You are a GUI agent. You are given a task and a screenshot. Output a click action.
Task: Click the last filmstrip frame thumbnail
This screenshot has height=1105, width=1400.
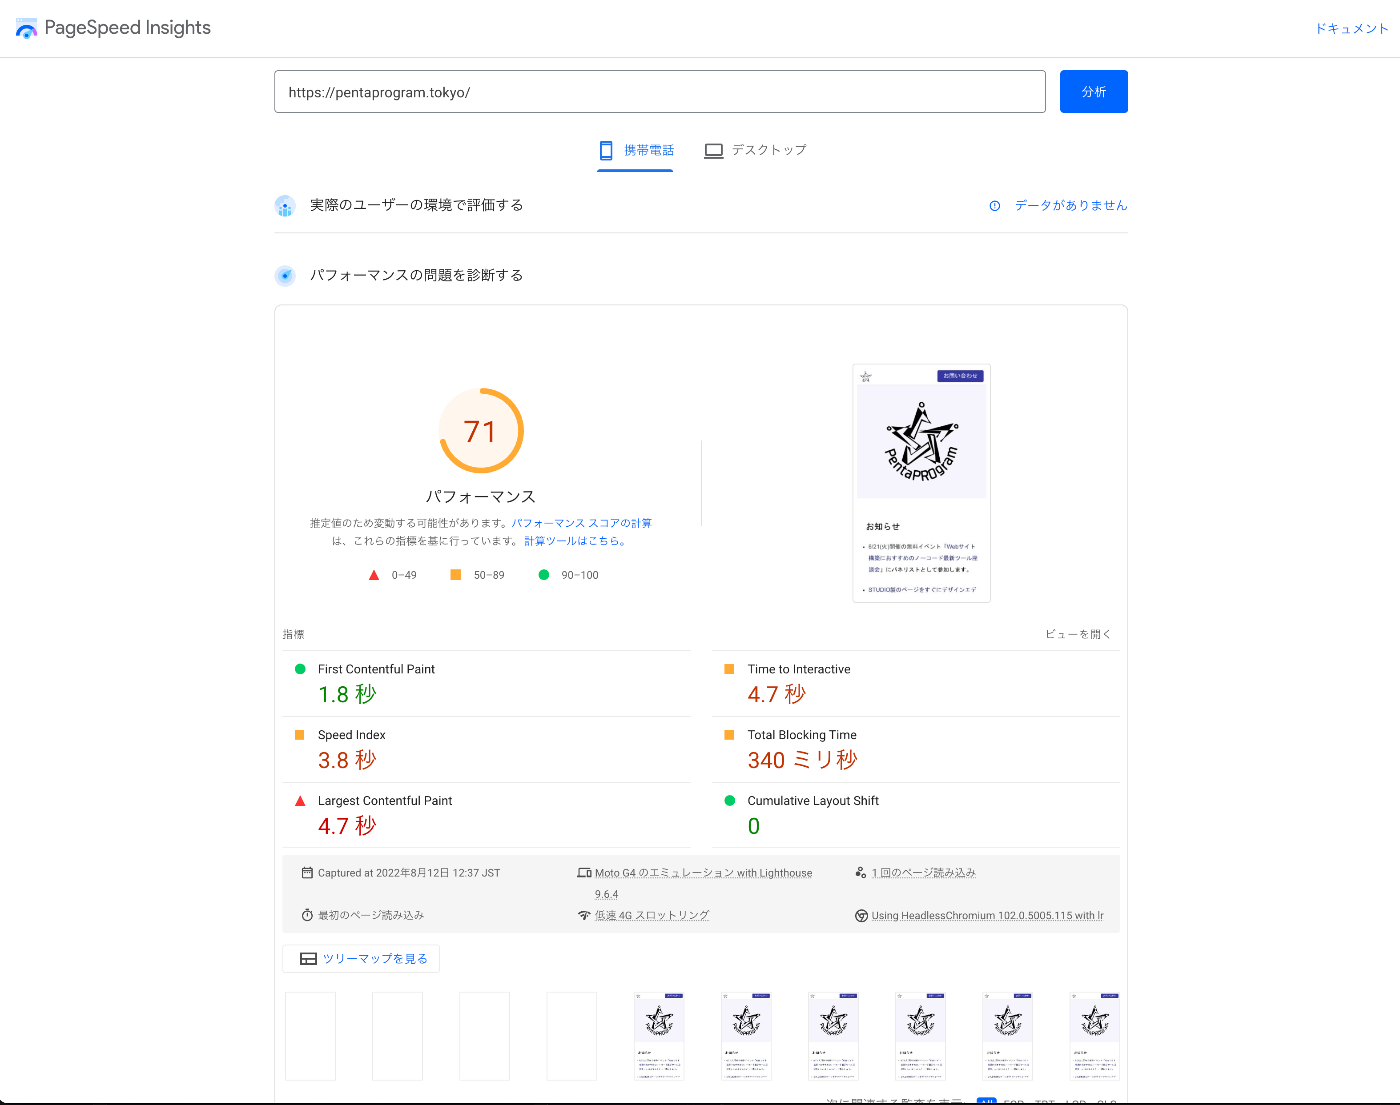pyautogui.click(x=1094, y=1036)
